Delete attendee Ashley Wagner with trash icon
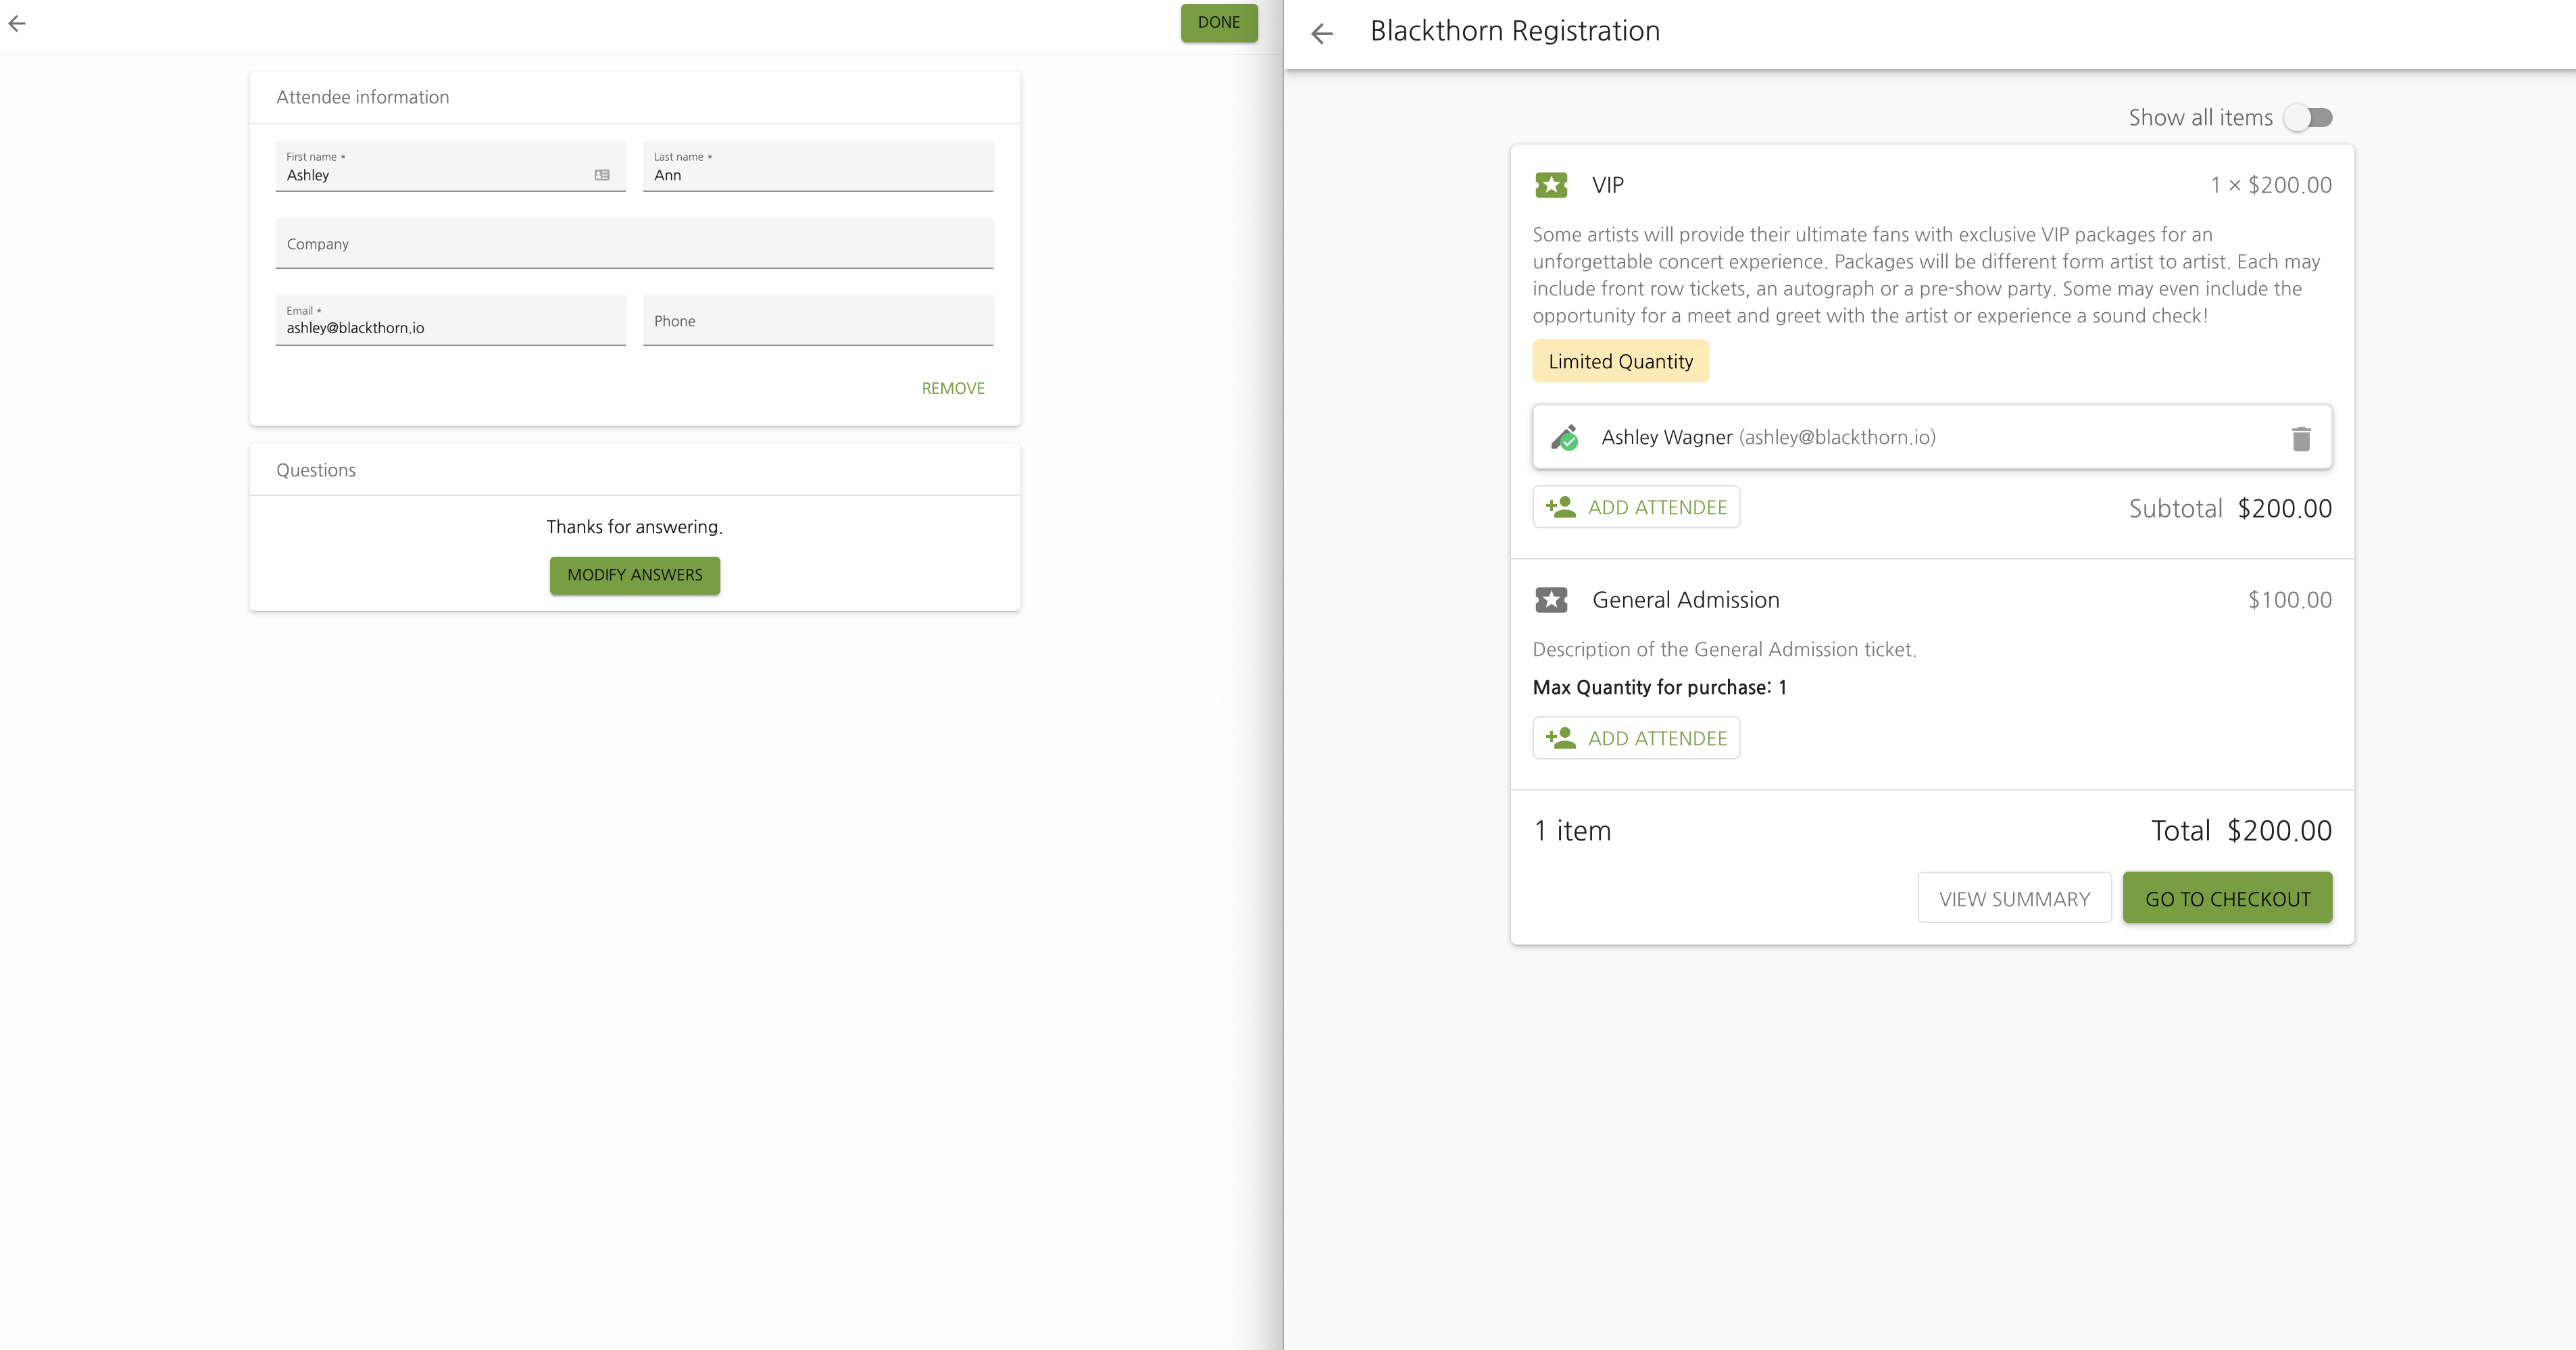Viewport: 2576px width, 1350px height. (x=2301, y=438)
